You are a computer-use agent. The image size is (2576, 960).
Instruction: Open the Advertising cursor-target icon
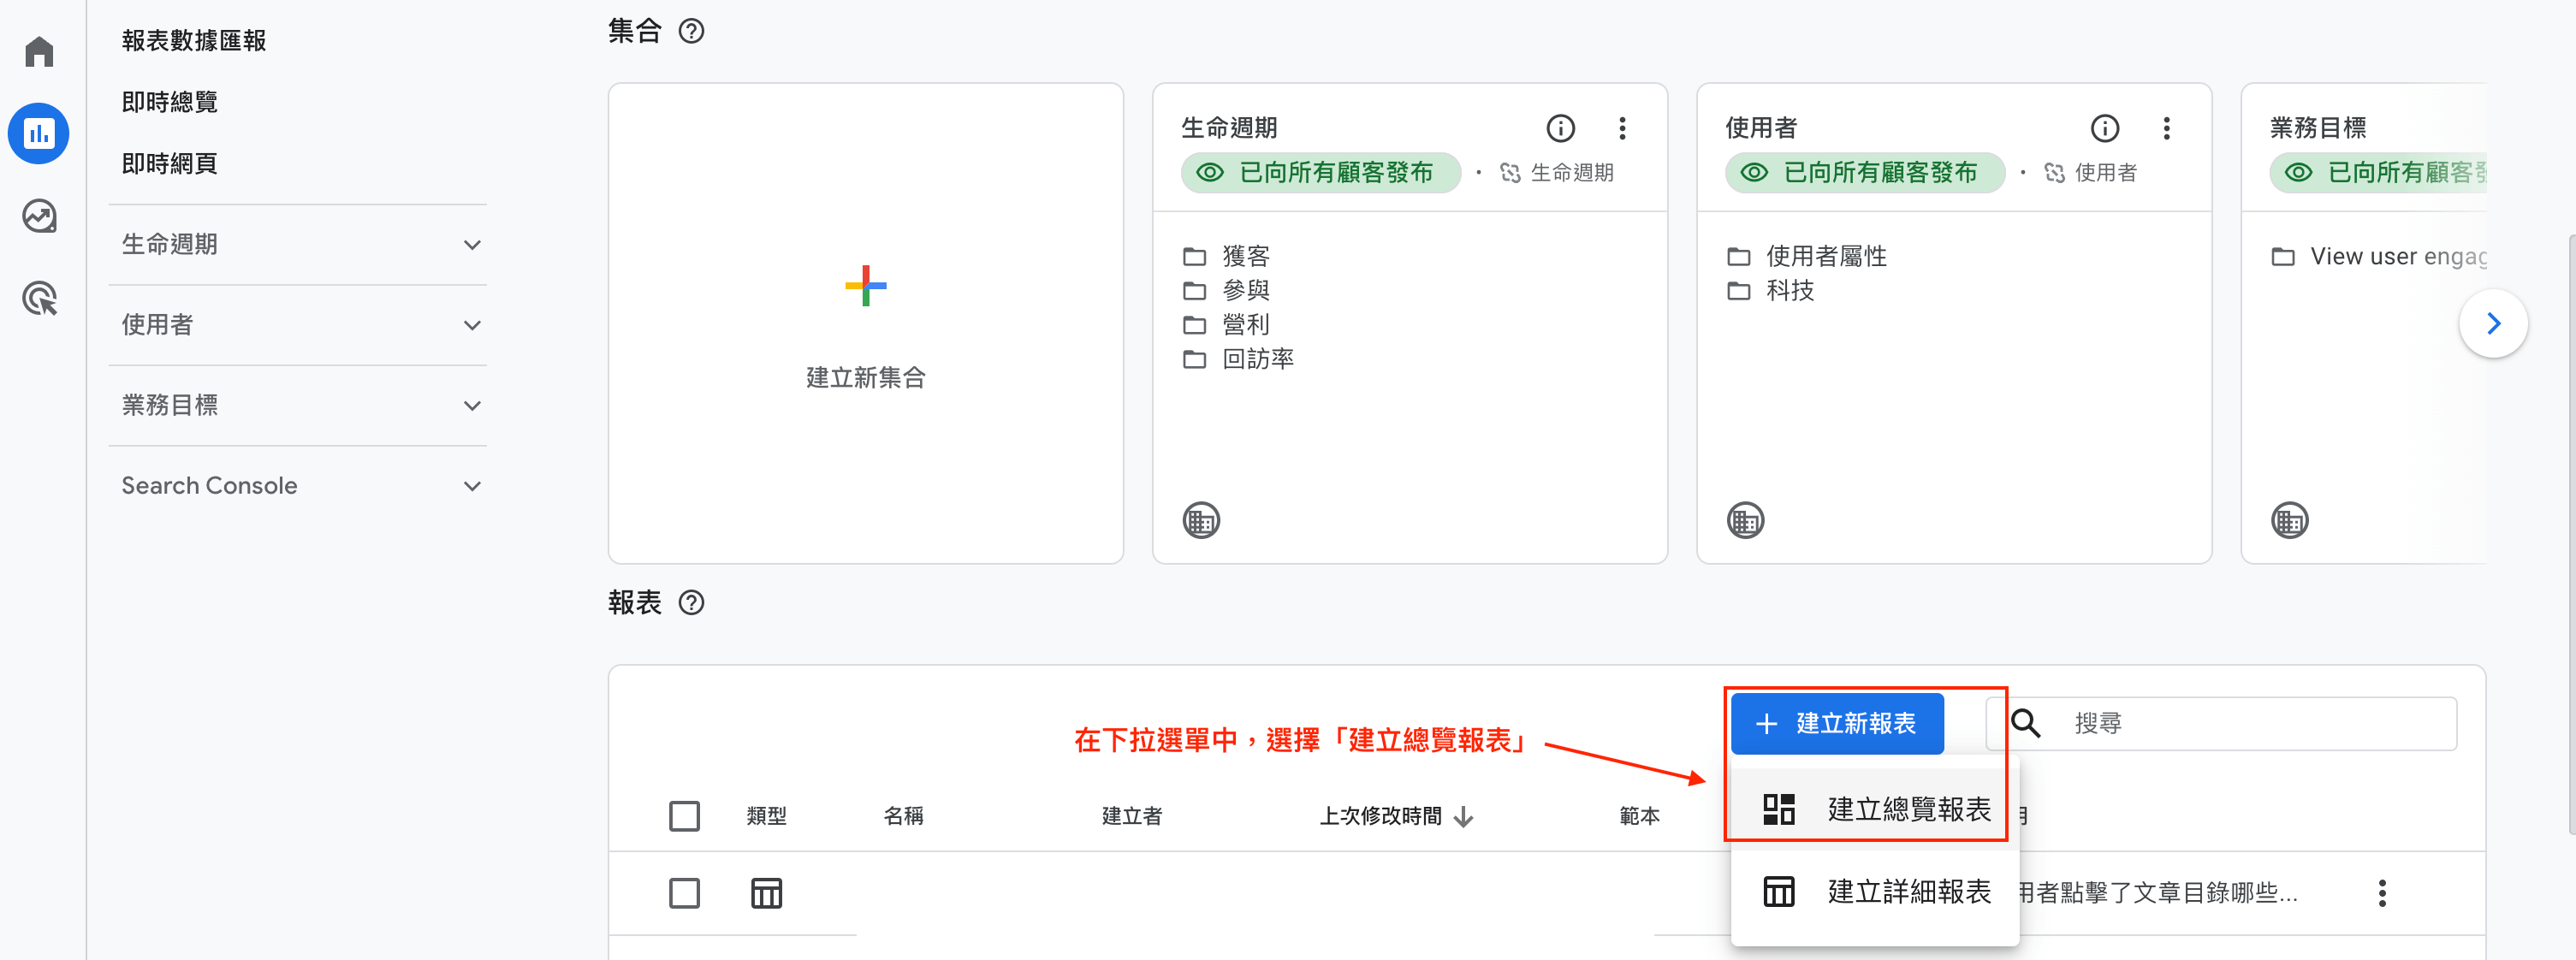[39, 298]
